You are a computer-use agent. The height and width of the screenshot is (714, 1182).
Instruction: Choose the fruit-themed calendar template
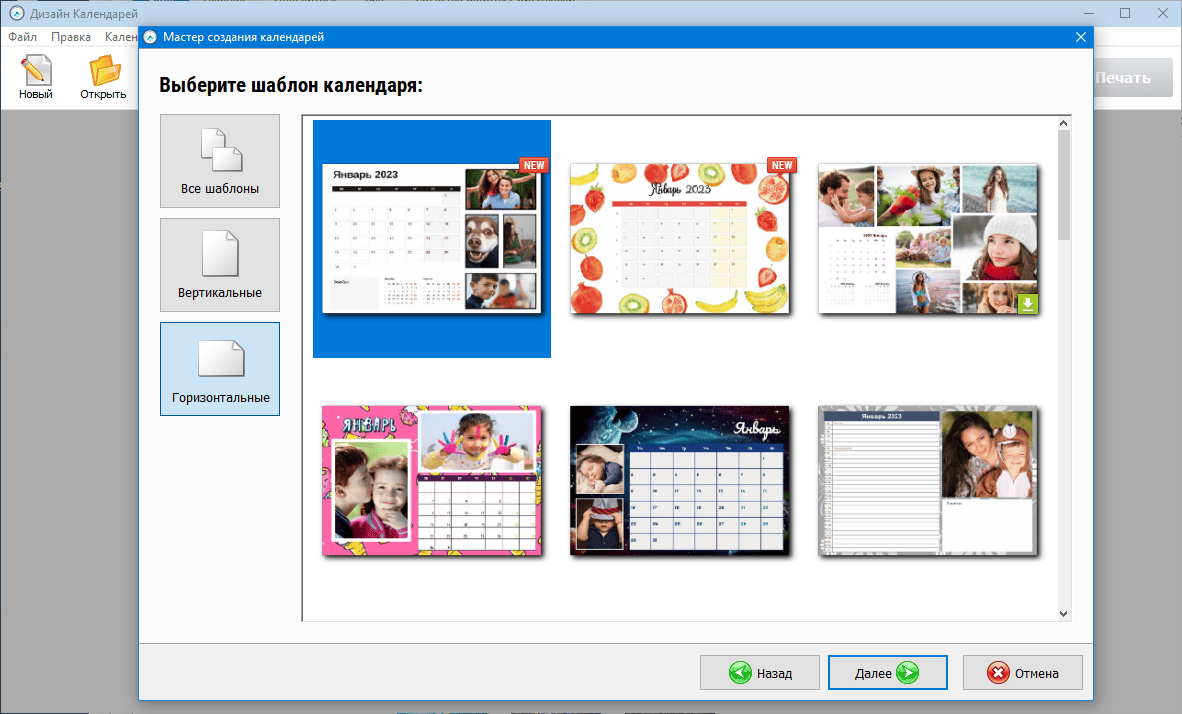pos(679,238)
